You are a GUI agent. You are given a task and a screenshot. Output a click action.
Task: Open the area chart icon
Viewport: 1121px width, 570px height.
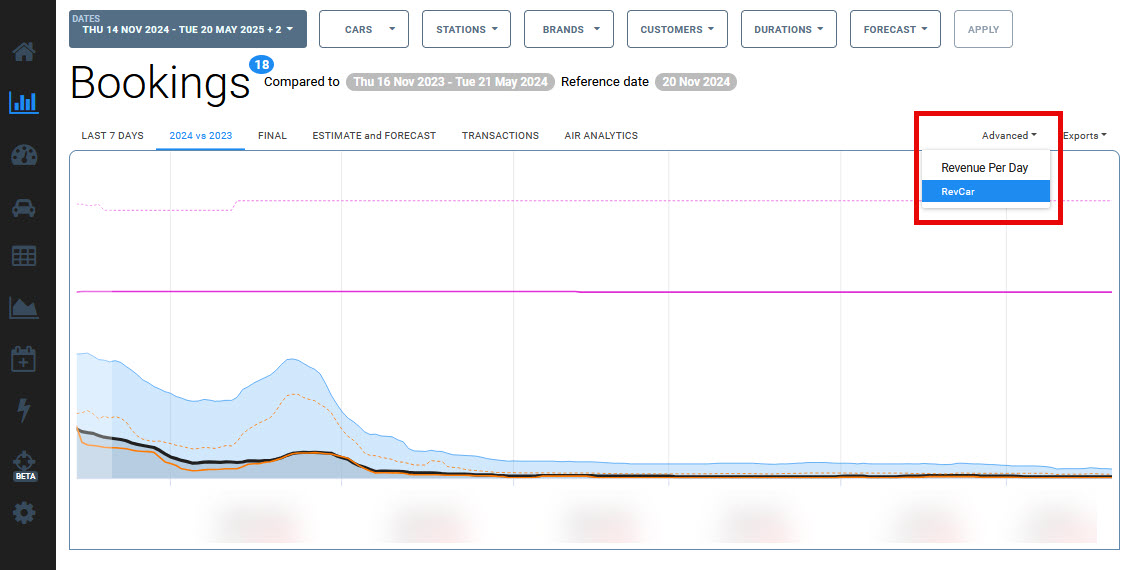click(x=24, y=308)
